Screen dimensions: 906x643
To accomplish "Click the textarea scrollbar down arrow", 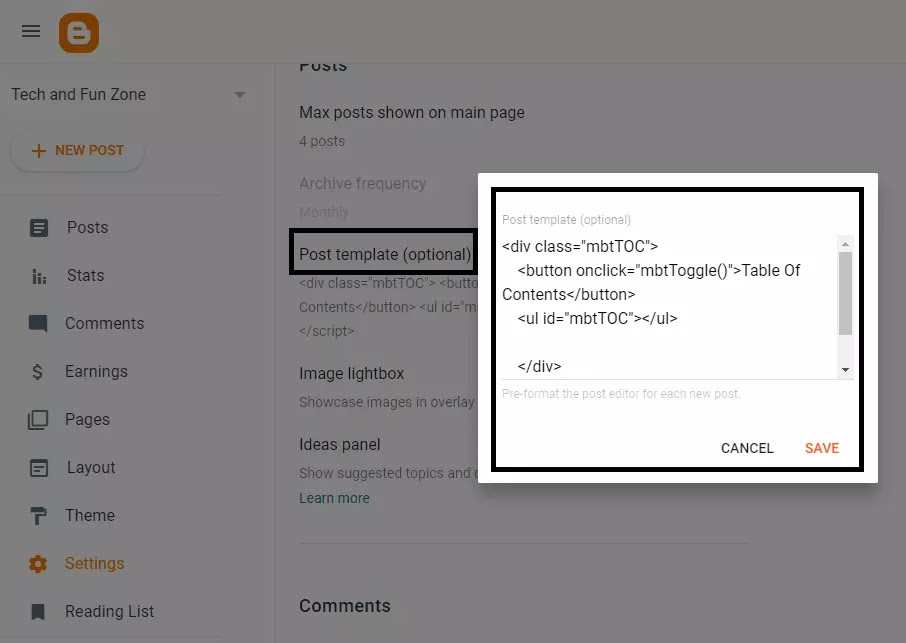I will click(845, 370).
